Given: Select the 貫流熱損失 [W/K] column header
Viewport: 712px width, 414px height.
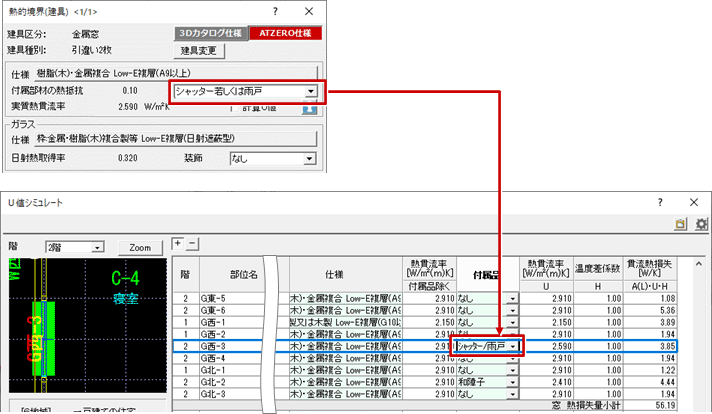Looking at the screenshot, I should 649,269.
